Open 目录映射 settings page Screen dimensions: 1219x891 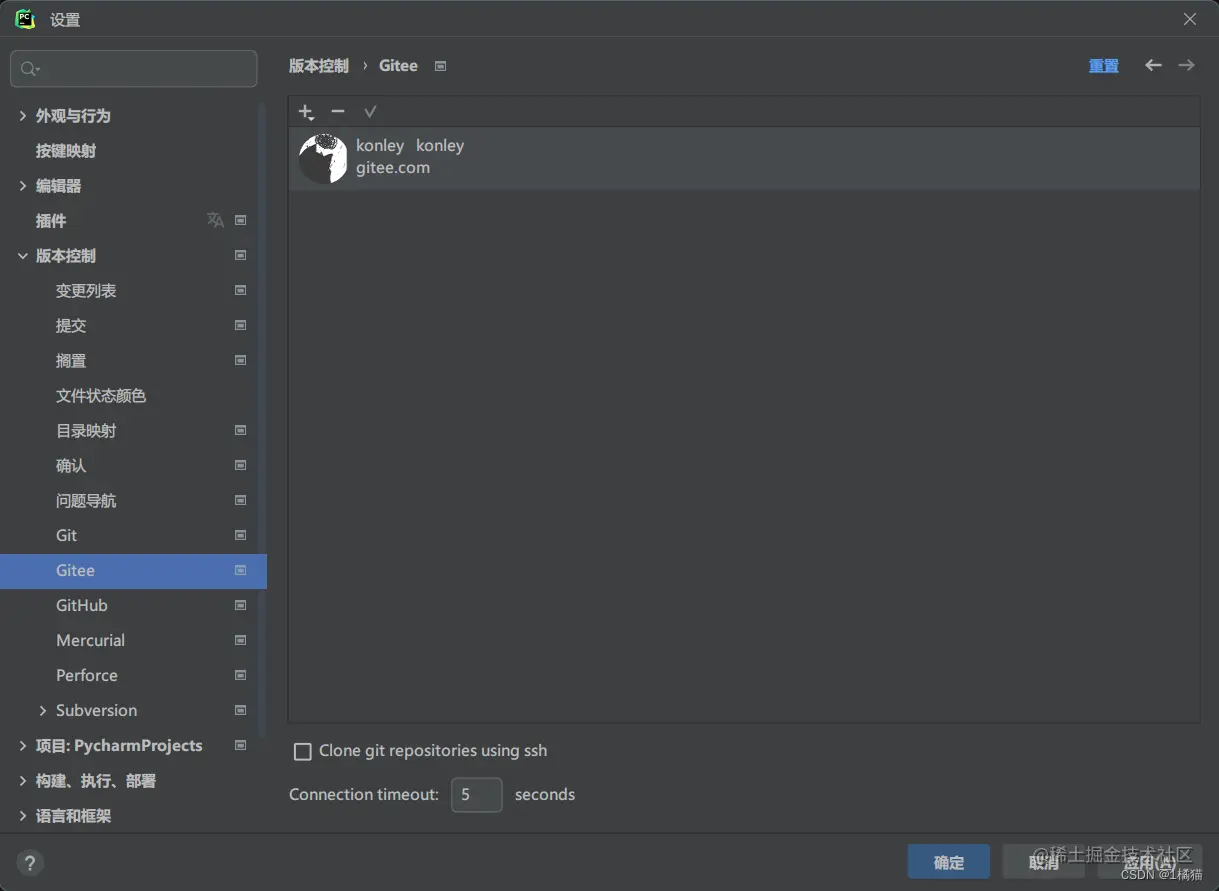click(x=86, y=431)
